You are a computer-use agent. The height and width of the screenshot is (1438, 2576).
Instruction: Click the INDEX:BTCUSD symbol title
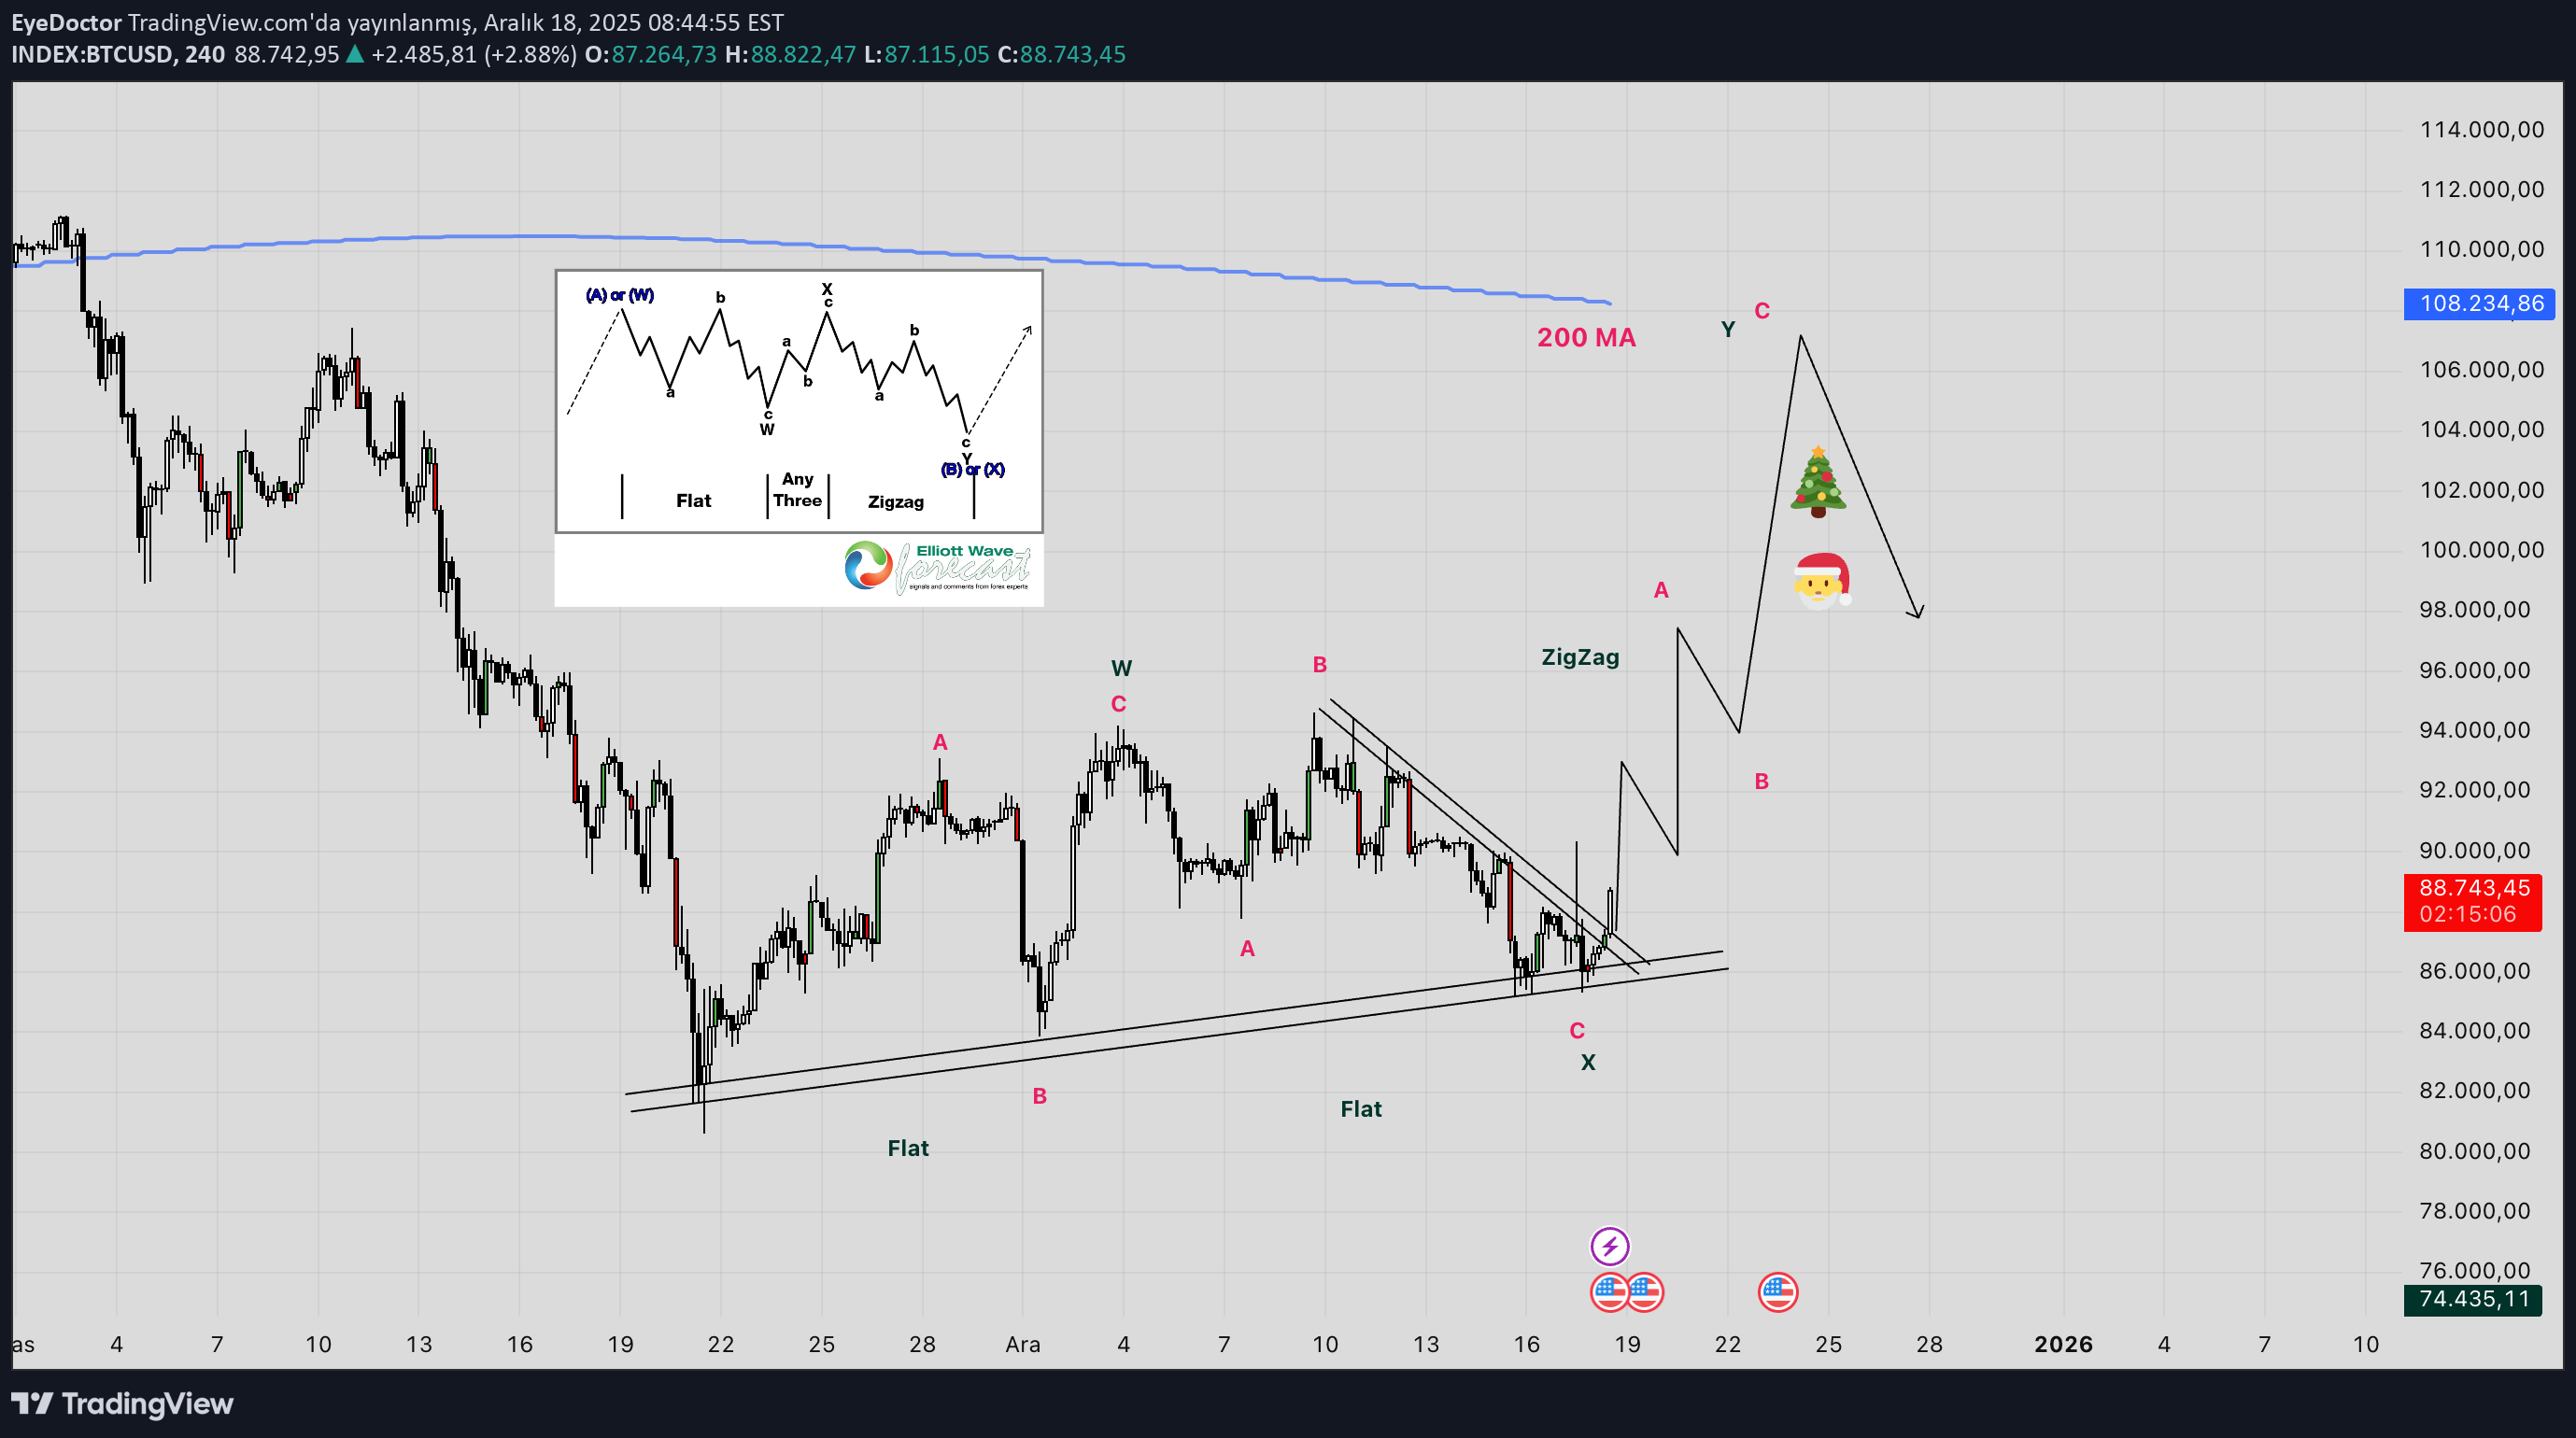tap(92, 54)
